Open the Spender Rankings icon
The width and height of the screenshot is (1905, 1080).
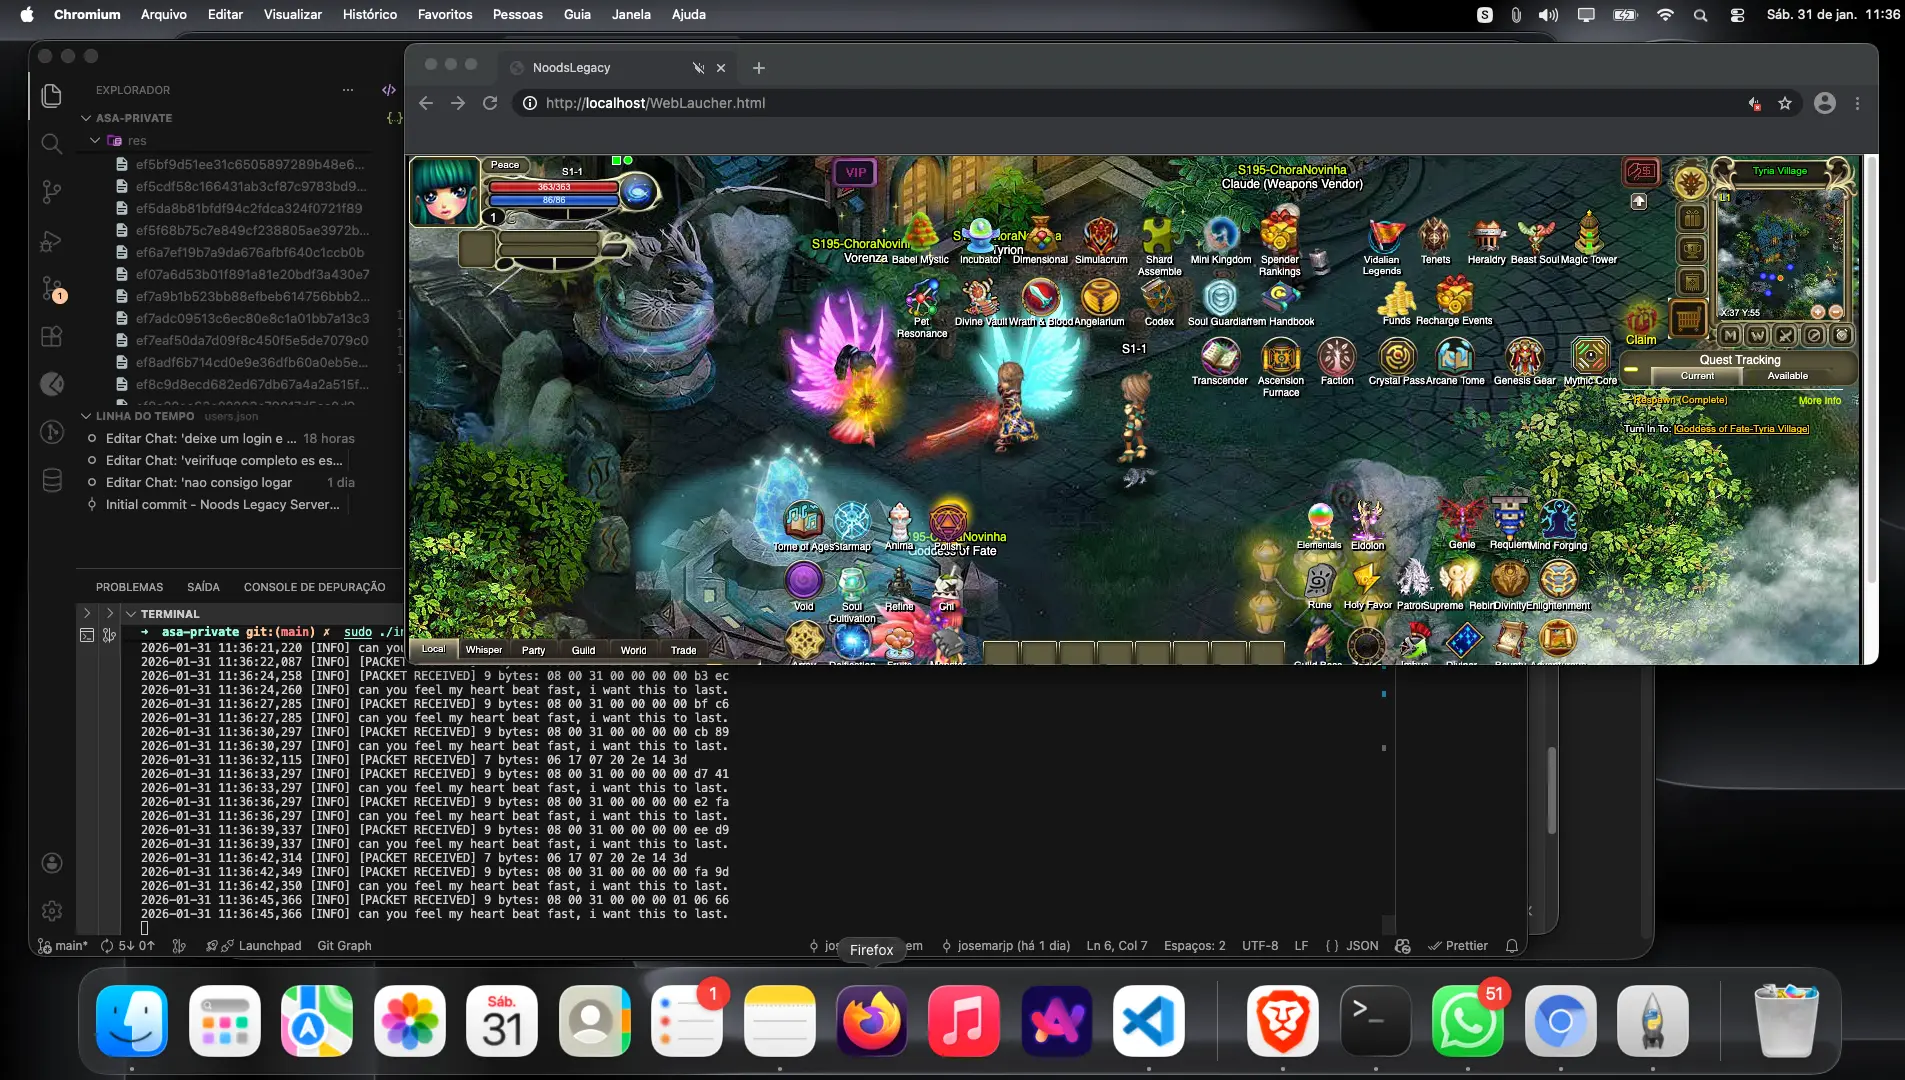(1280, 232)
